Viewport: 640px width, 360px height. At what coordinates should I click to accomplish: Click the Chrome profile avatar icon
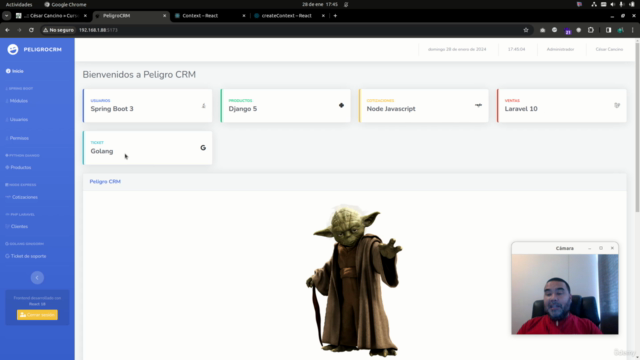(620, 30)
